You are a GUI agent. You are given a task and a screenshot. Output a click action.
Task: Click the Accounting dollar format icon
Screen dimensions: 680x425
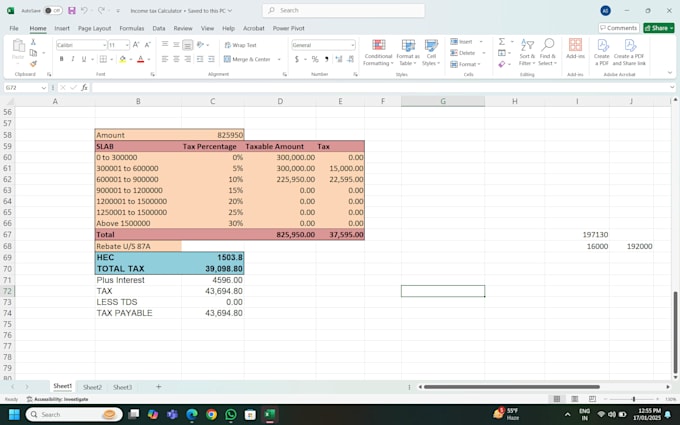point(297,59)
